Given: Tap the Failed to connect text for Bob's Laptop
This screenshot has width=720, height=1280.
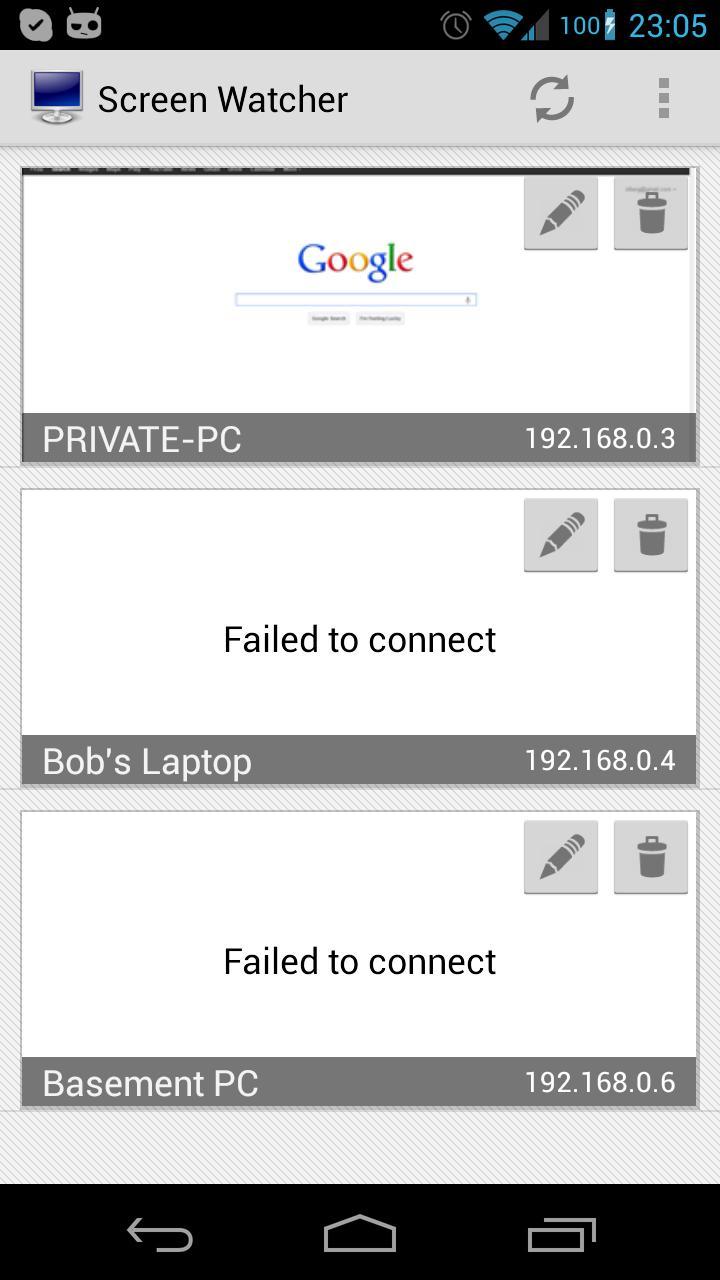Looking at the screenshot, I should [359, 640].
